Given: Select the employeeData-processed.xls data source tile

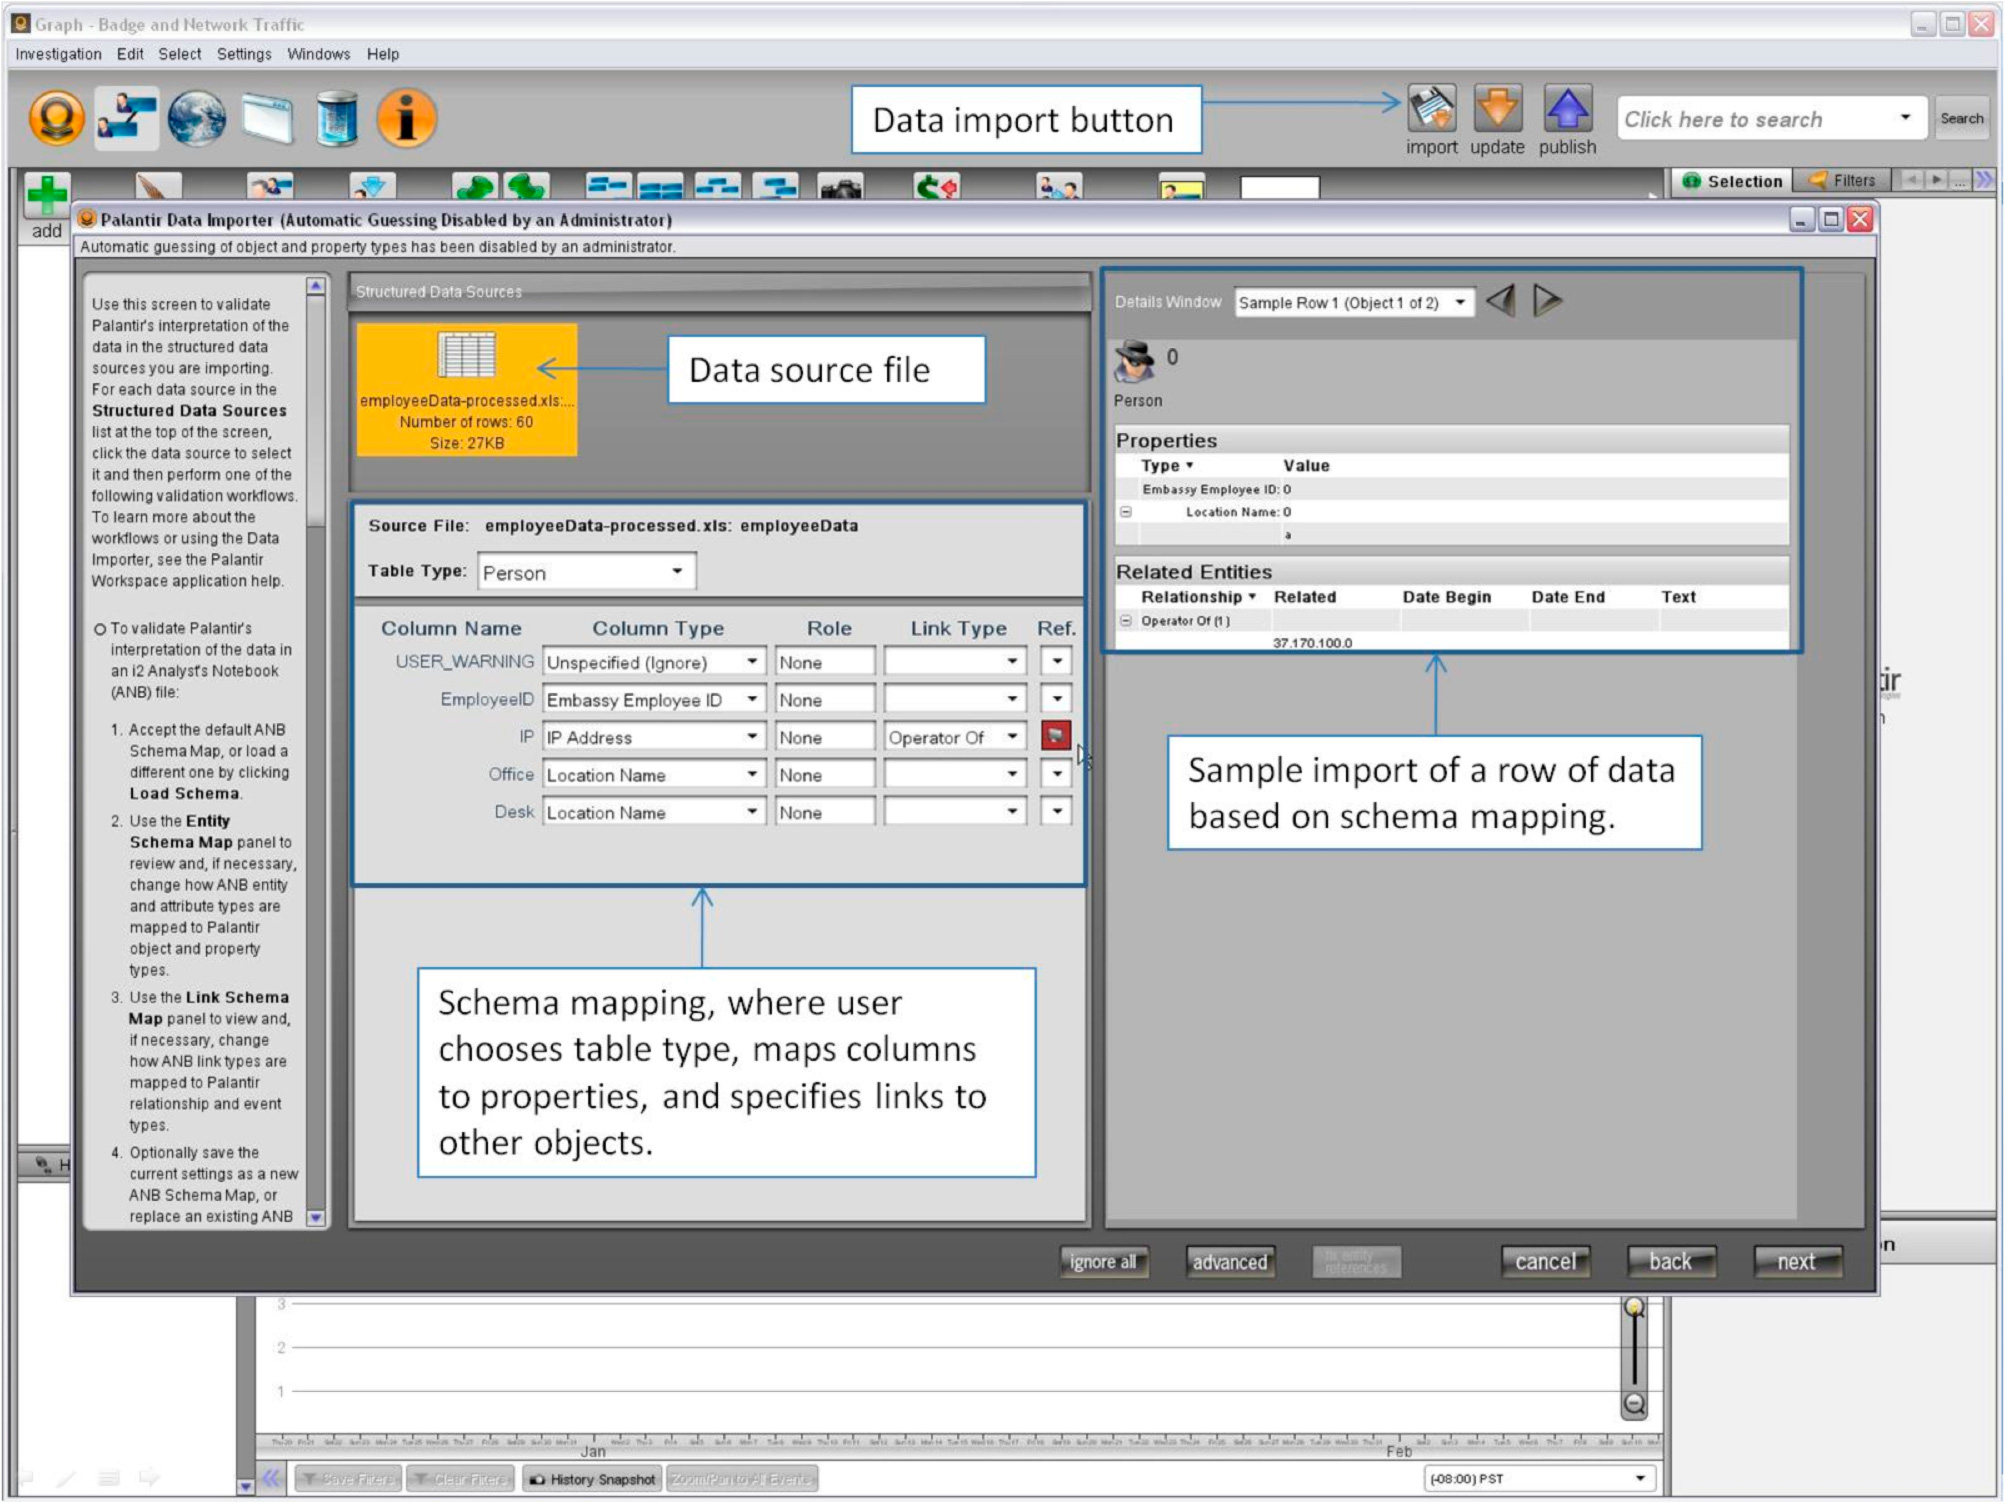Looking at the screenshot, I should pos(466,389).
